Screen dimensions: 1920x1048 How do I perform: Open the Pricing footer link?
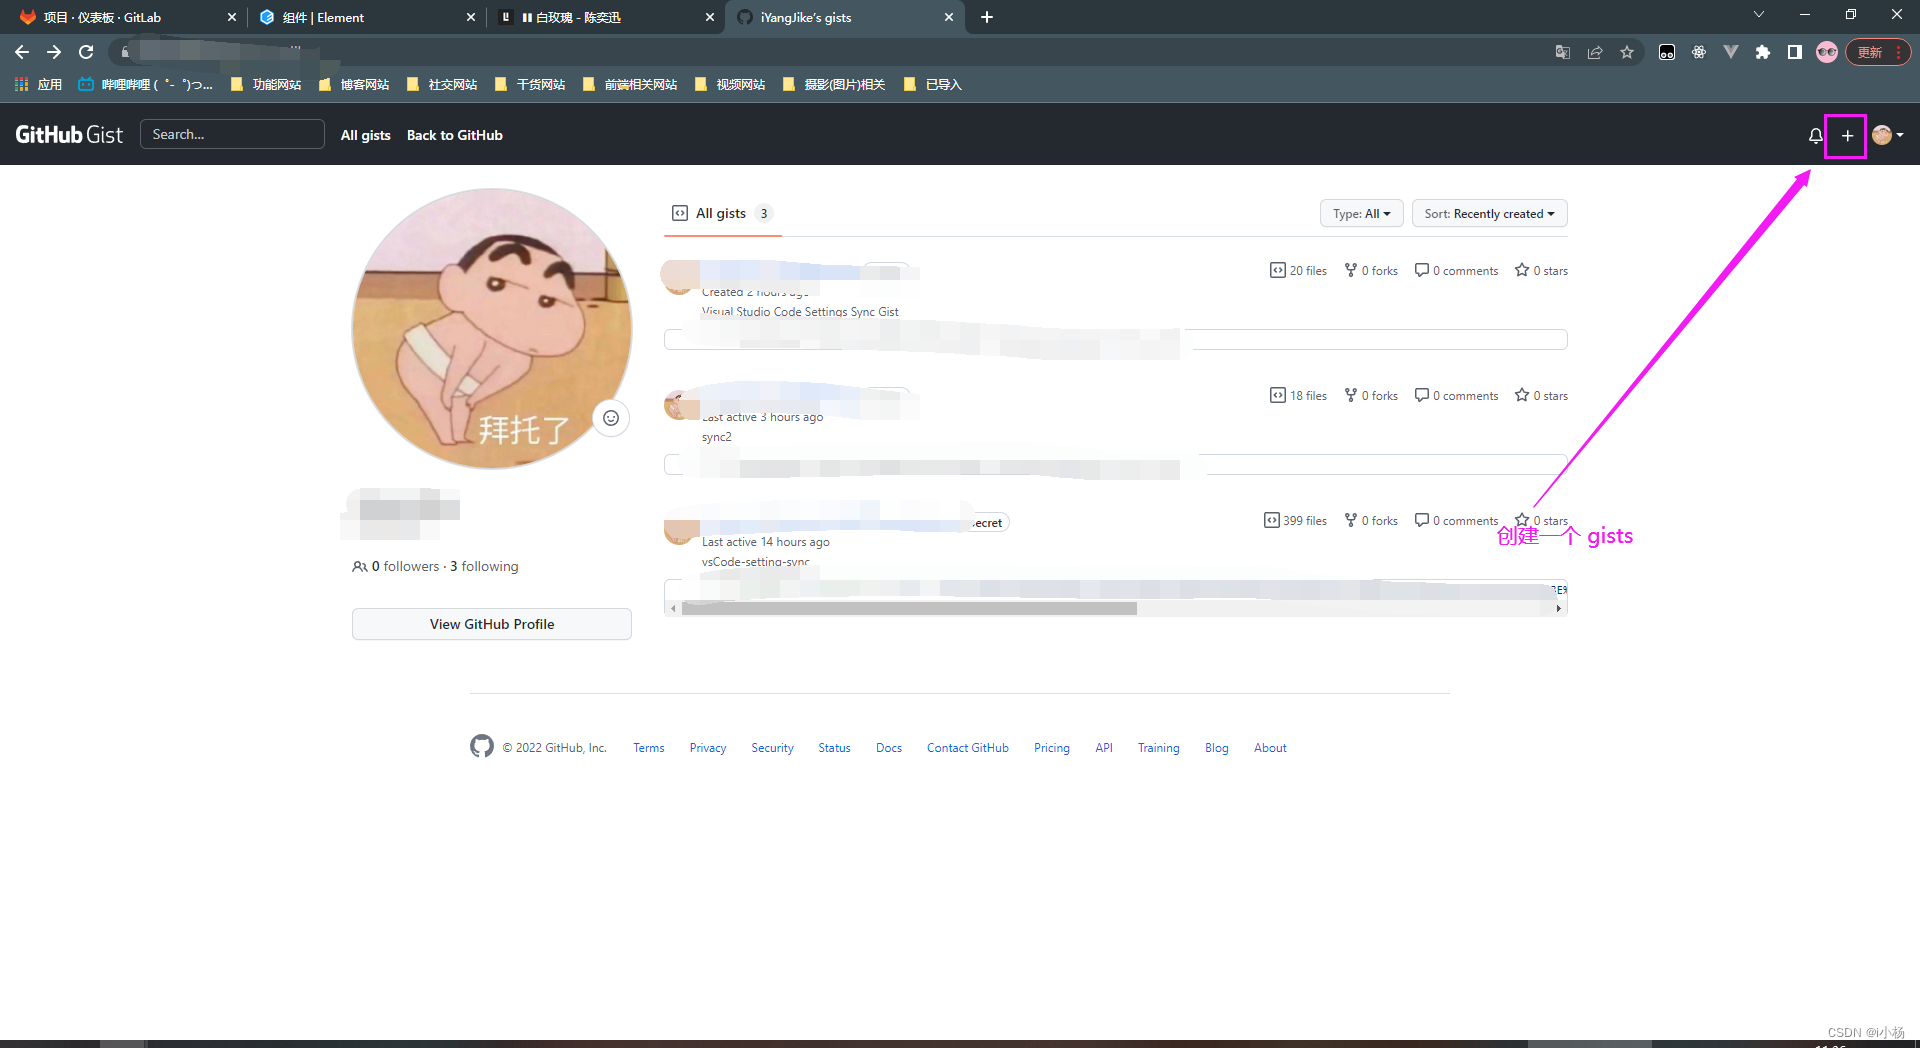[1051, 748]
